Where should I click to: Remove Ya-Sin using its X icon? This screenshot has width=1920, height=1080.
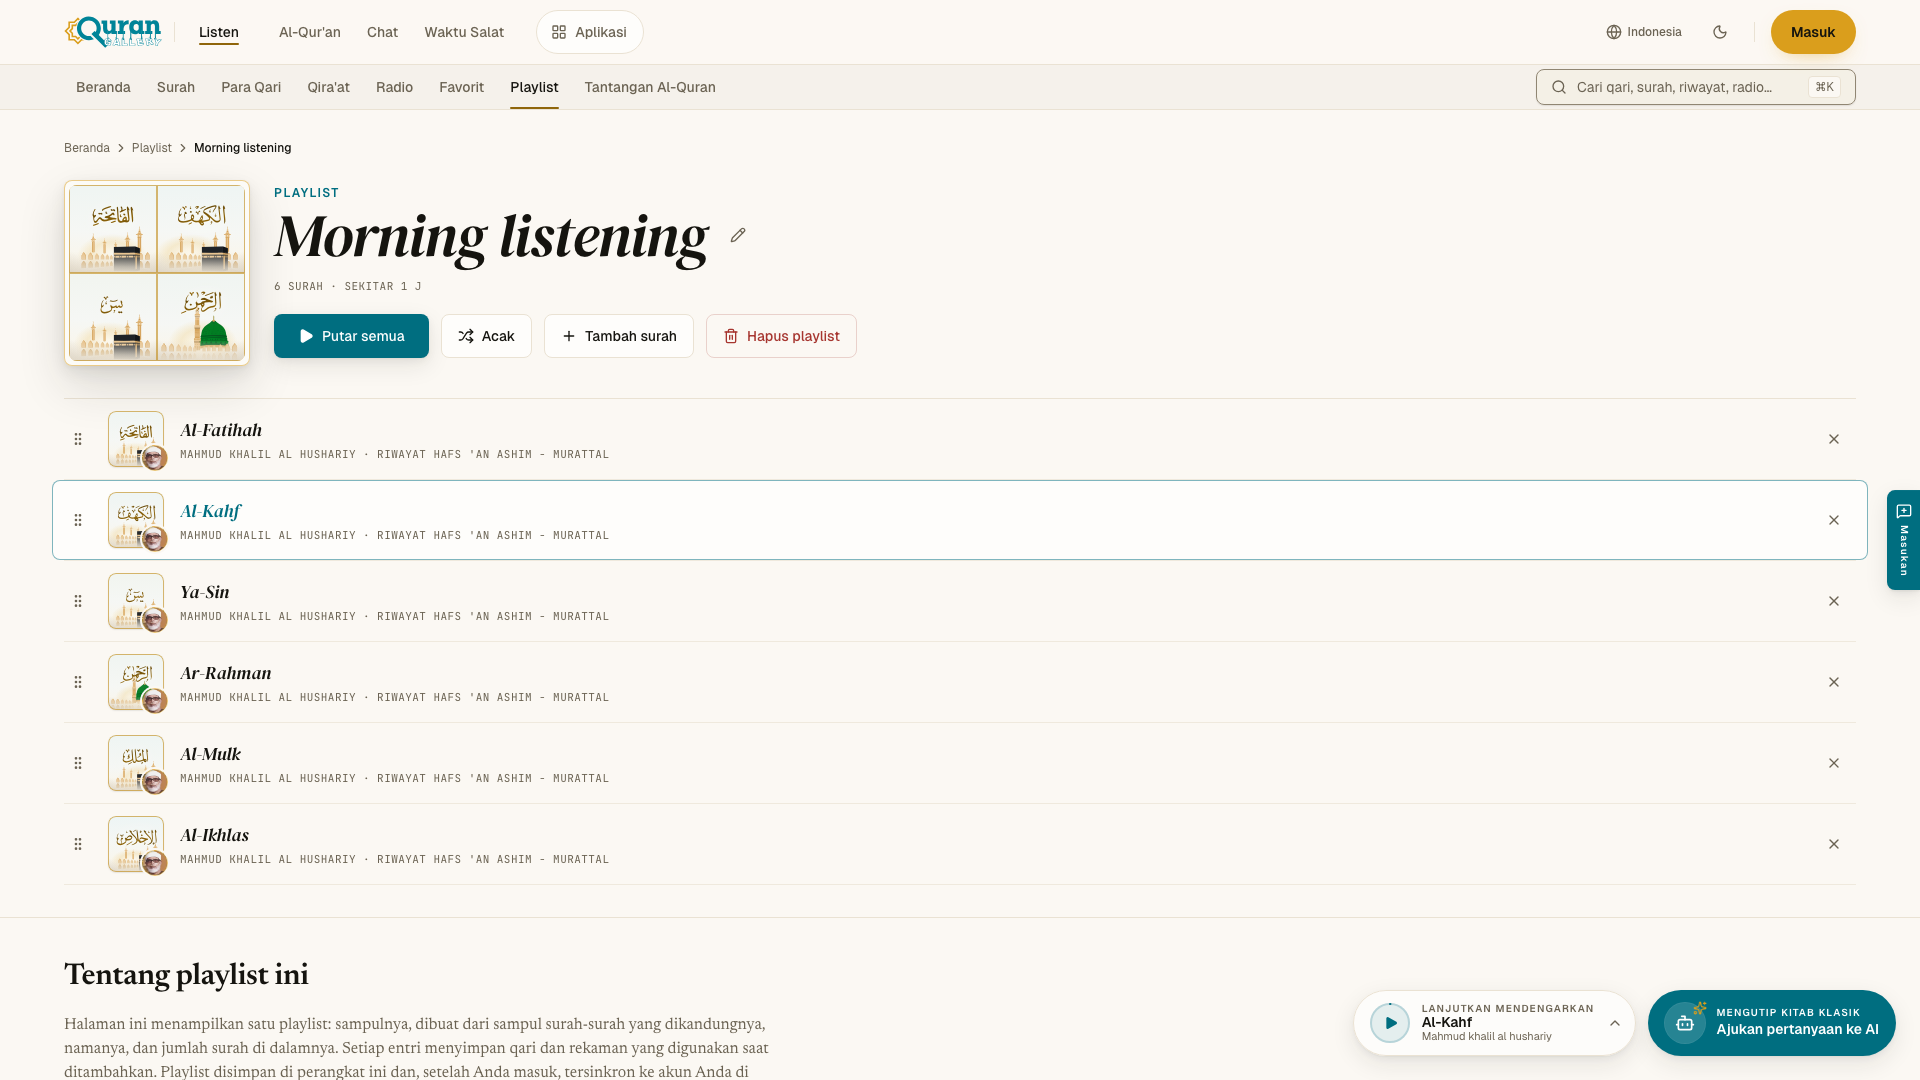pos(1834,601)
